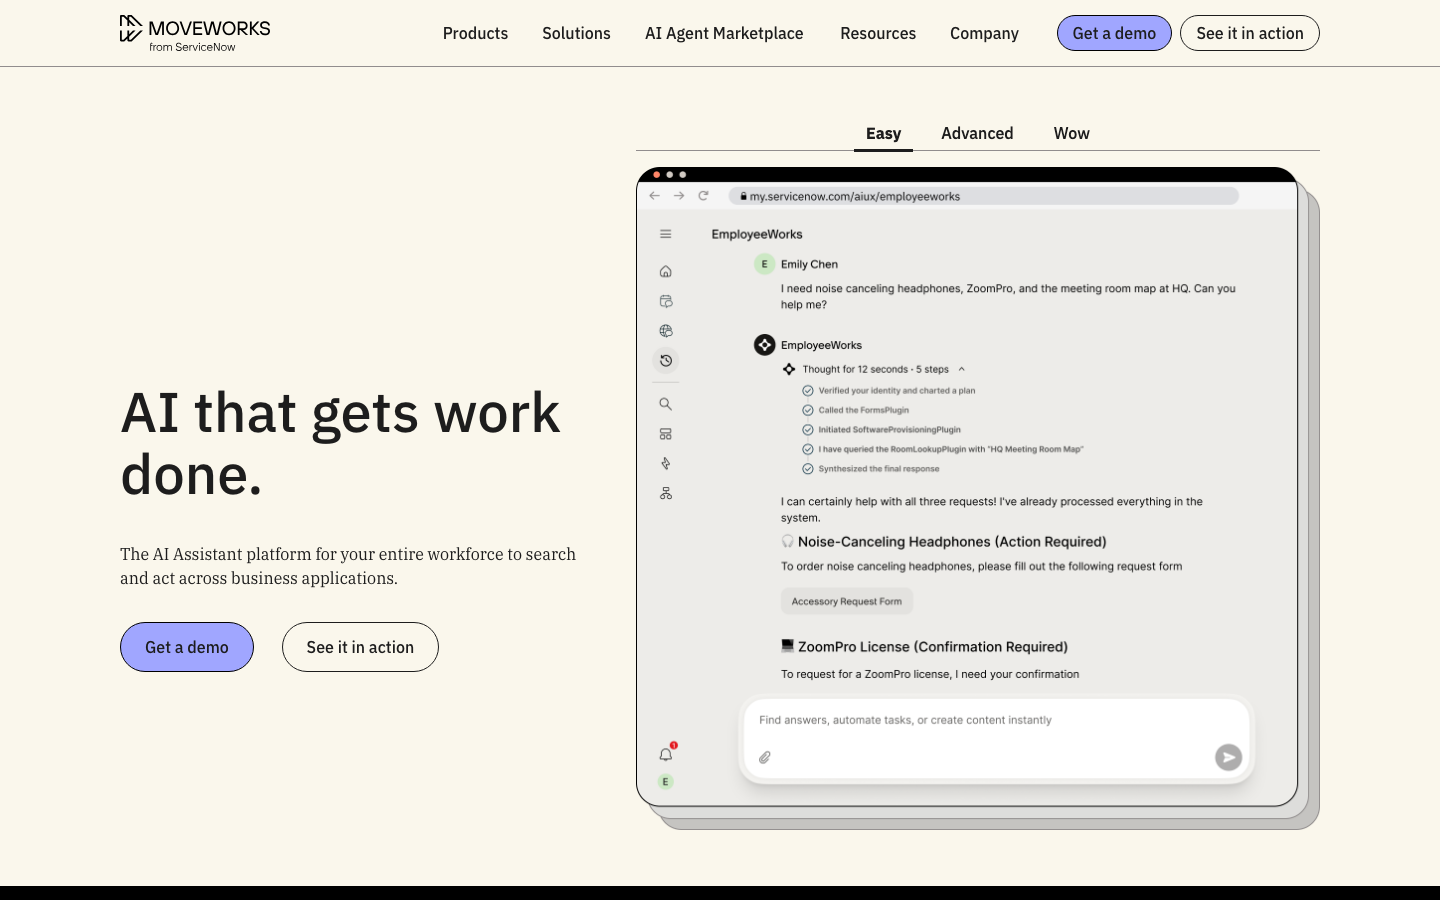Open the Company menu

(984, 33)
